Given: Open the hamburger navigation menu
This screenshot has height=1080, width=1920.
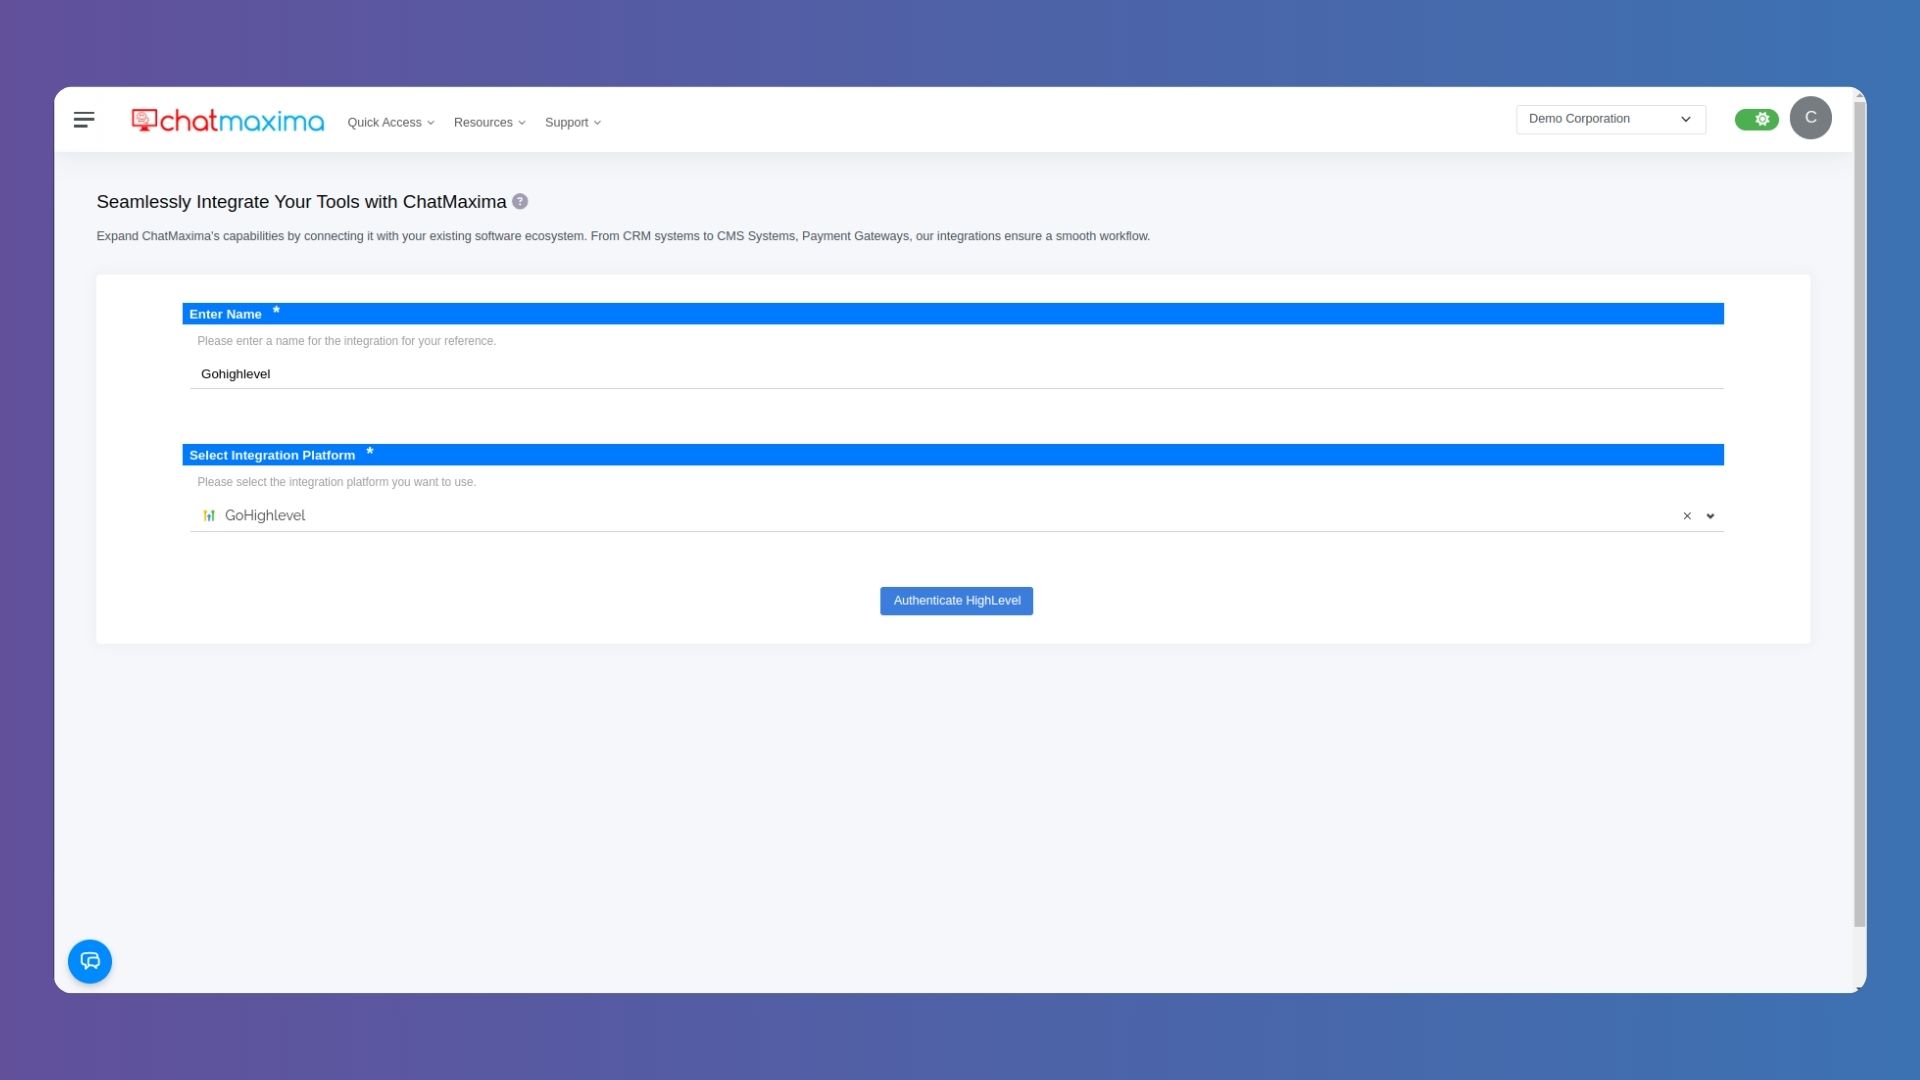Looking at the screenshot, I should click(x=84, y=118).
